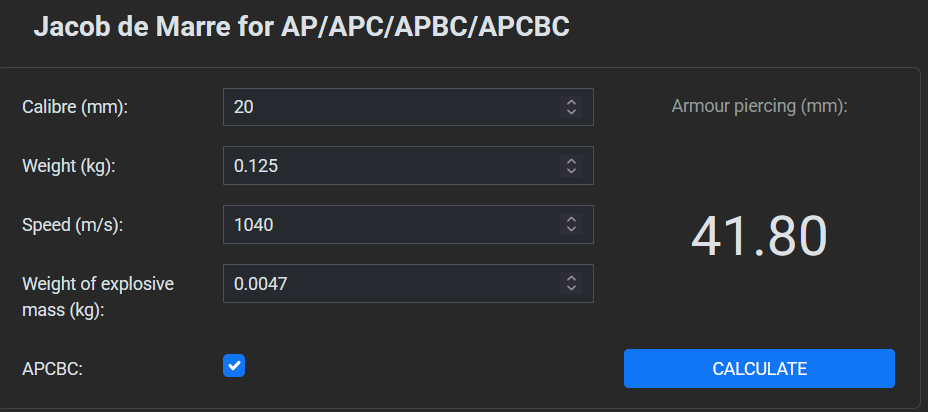The width and height of the screenshot is (928, 412).
Task: Click the 41.80 armour piercing result
Action: pyautogui.click(x=759, y=236)
